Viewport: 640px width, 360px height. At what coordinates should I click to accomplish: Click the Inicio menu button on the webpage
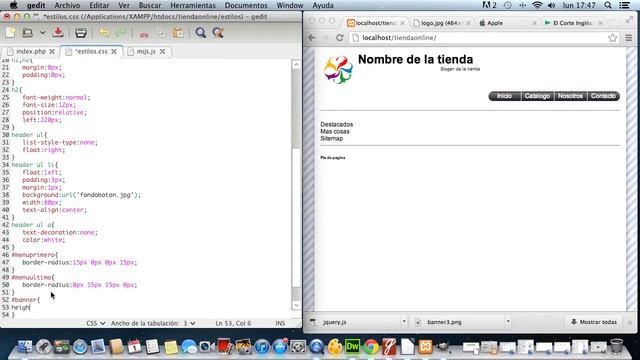coord(504,96)
